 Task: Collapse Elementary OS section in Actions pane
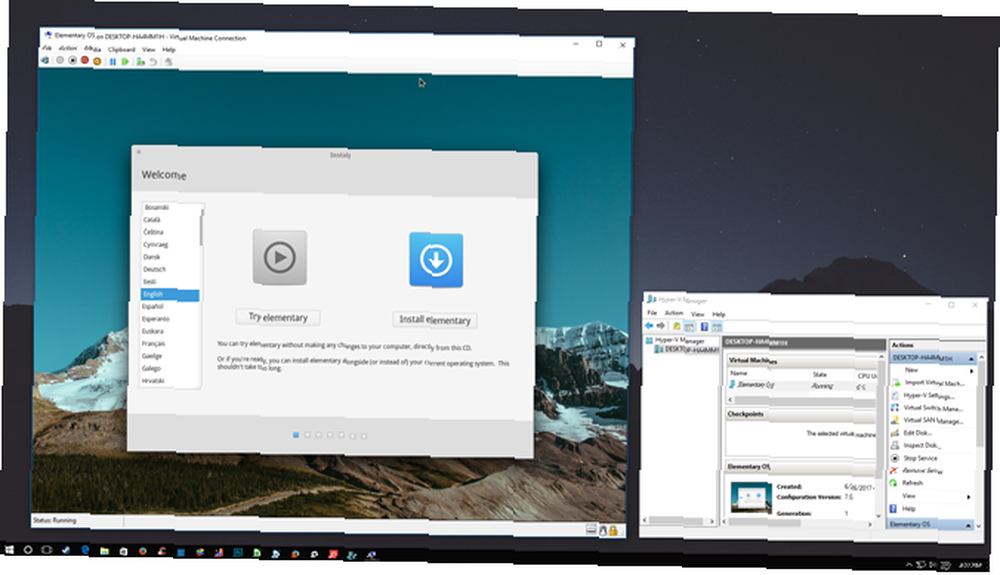(968, 525)
